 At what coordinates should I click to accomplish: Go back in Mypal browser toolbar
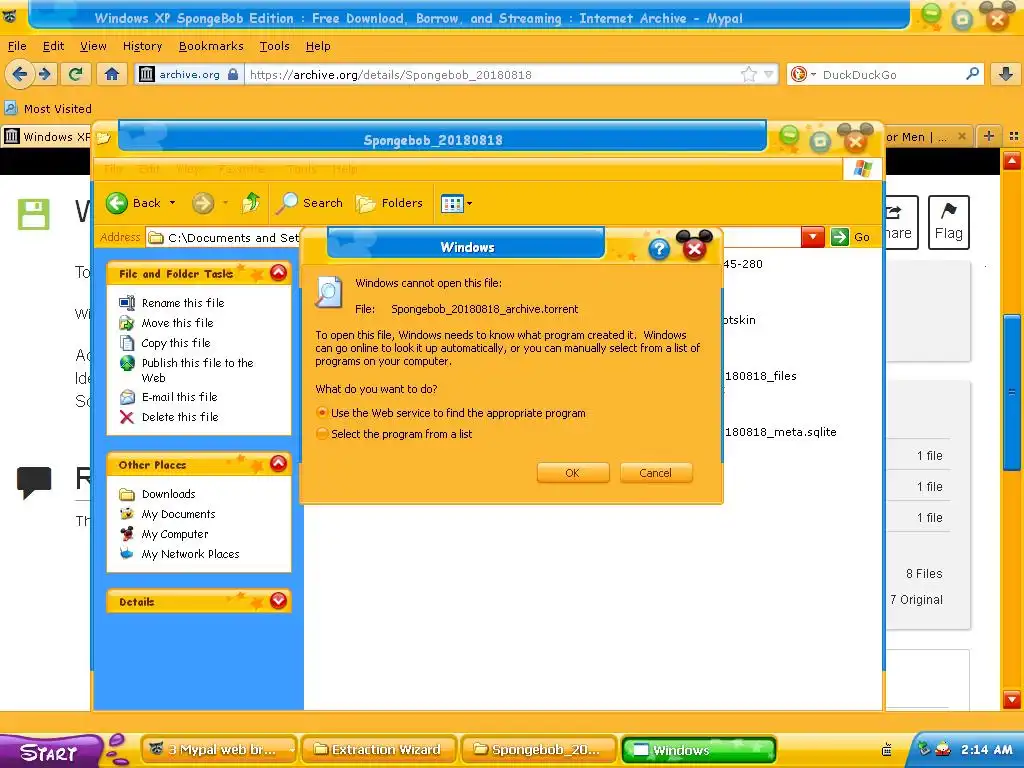pyautogui.click(x=20, y=74)
